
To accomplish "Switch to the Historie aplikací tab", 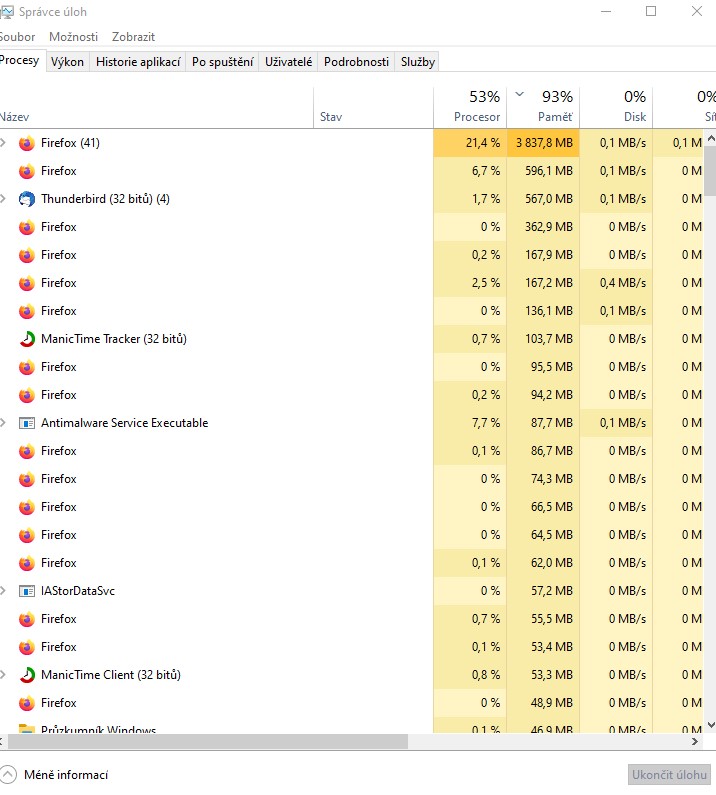I will coord(138,62).
